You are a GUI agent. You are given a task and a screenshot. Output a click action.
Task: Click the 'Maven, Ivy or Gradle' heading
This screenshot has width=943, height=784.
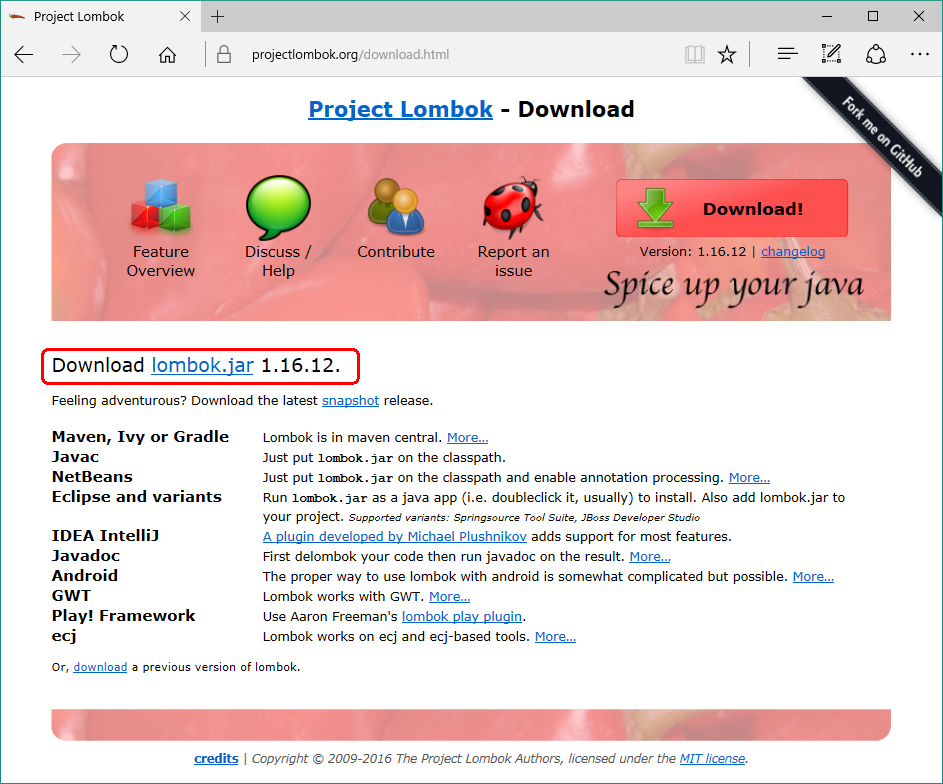tap(140, 436)
